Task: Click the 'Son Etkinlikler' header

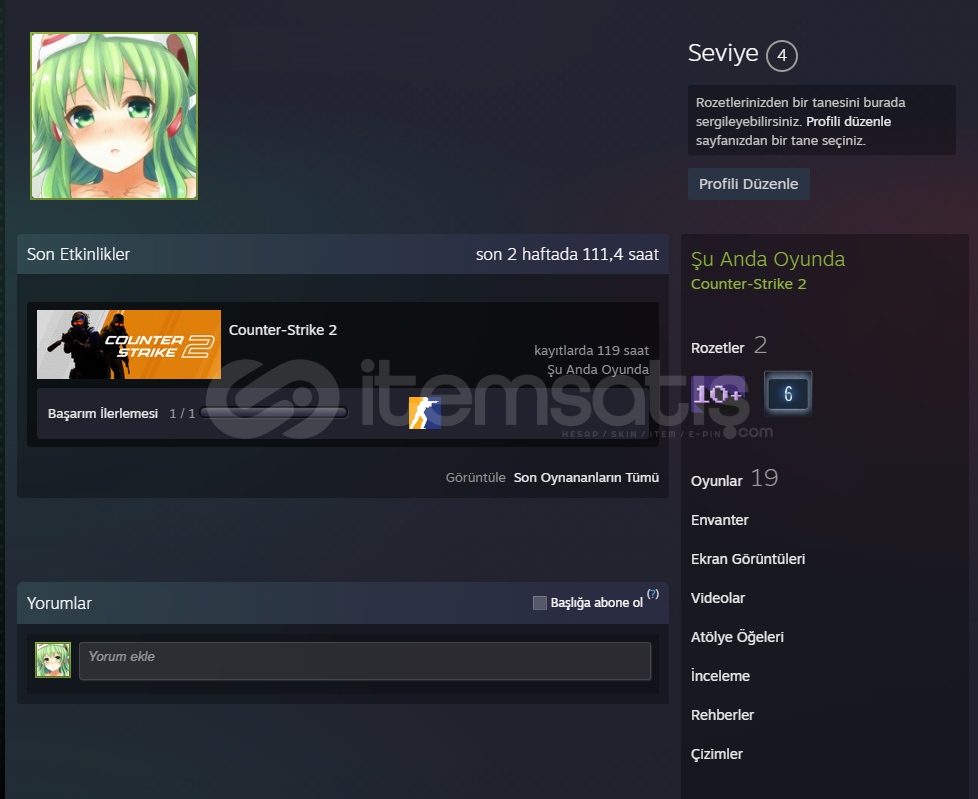Action: click(78, 254)
